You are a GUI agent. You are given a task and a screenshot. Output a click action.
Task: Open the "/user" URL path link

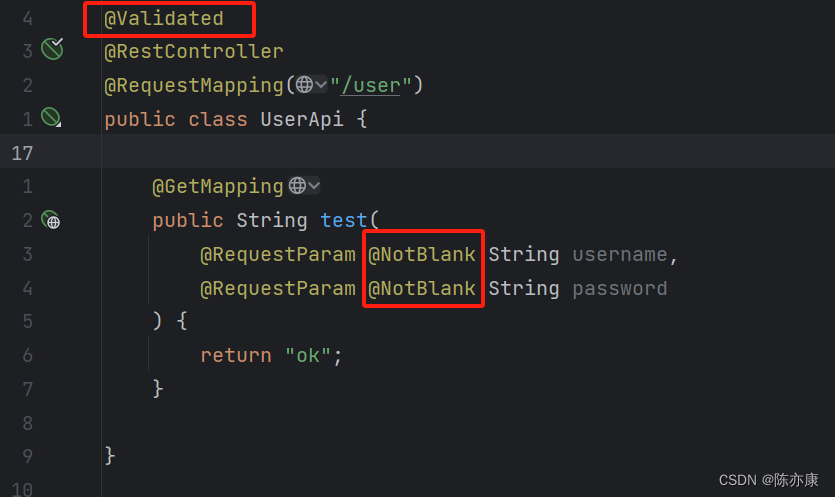tap(371, 85)
